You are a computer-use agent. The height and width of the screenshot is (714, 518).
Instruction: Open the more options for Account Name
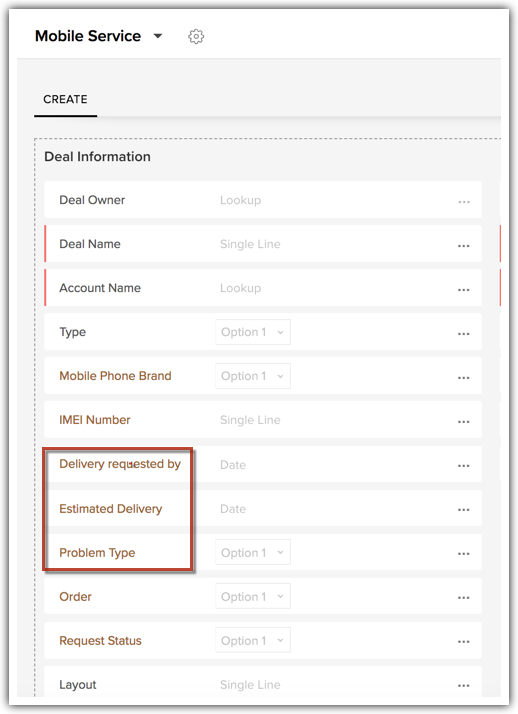pyautogui.click(x=464, y=290)
